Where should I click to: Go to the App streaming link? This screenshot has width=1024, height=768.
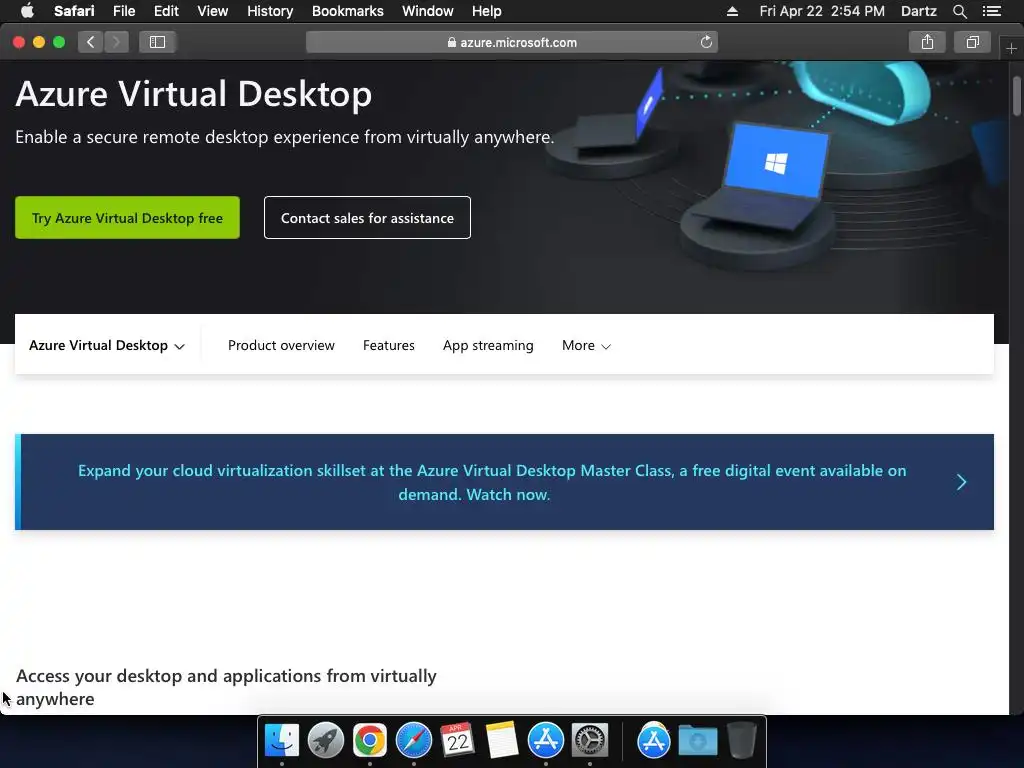[488, 345]
